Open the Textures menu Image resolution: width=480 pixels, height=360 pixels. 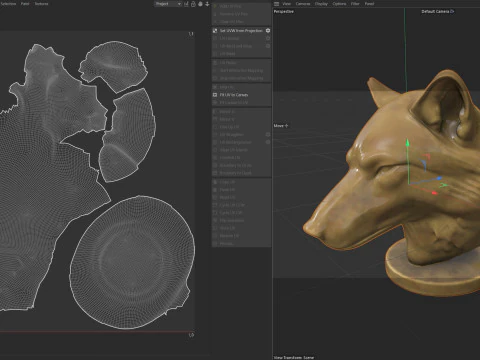42,4
